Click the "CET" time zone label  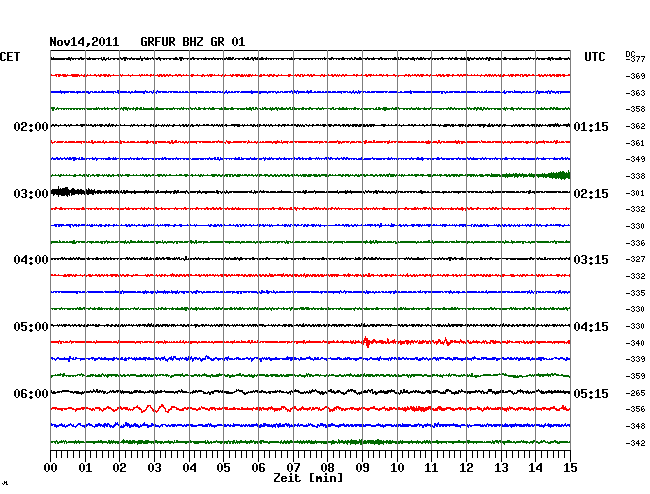(x=10, y=57)
